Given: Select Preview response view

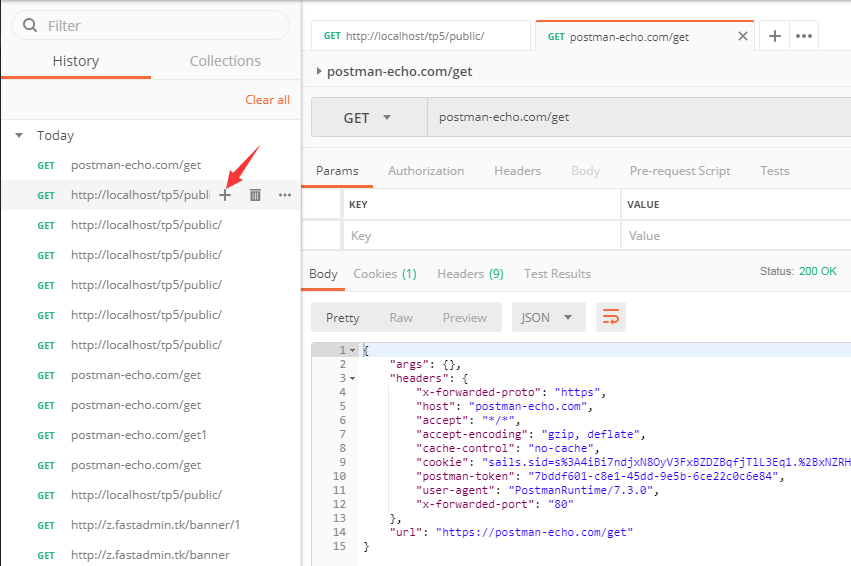Looking at the screenshot, I should pyautogui.click(x=465, y=317).
